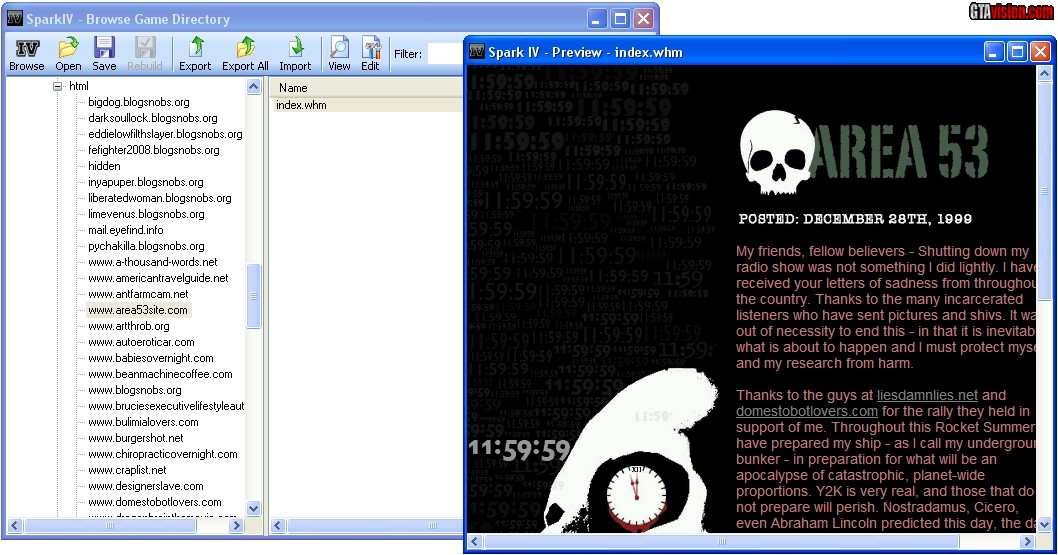Maximize the Preview index.whm window
This screenshot has width=1058, height=555.
pyautogui.click(x=1017, y=52)
